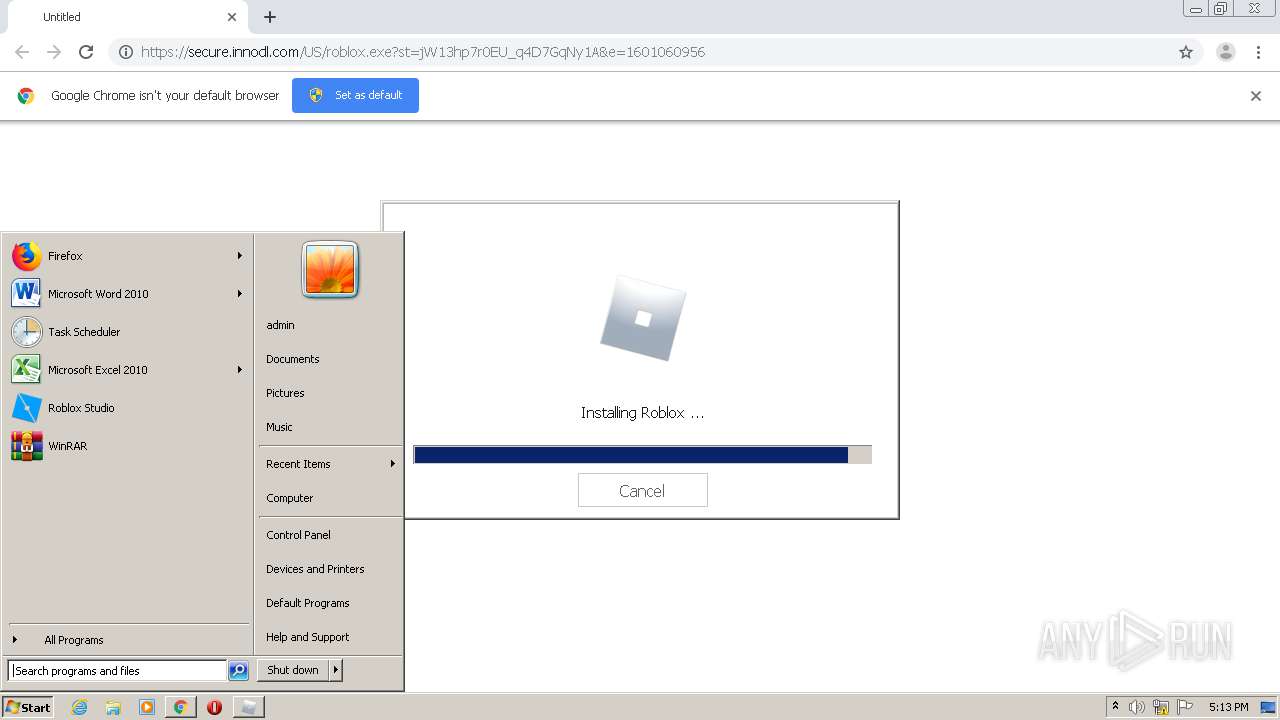The height and width of the screenshot is (720, 1280).
Task: Focus the Search programs and files box
Action: [x=117, y=671]
